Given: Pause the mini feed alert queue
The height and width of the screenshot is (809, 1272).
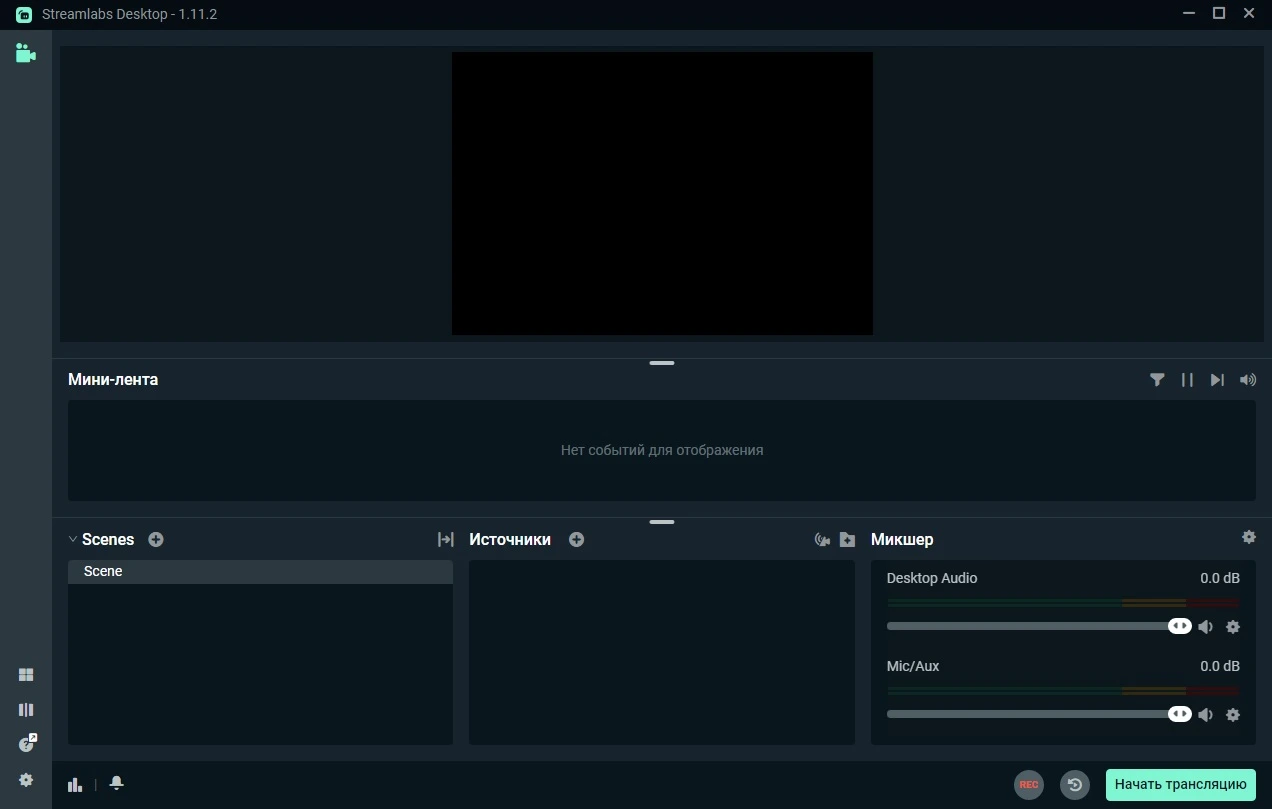Looking at the screenshot, I should pyautogui.click(x=1187, y=380).
